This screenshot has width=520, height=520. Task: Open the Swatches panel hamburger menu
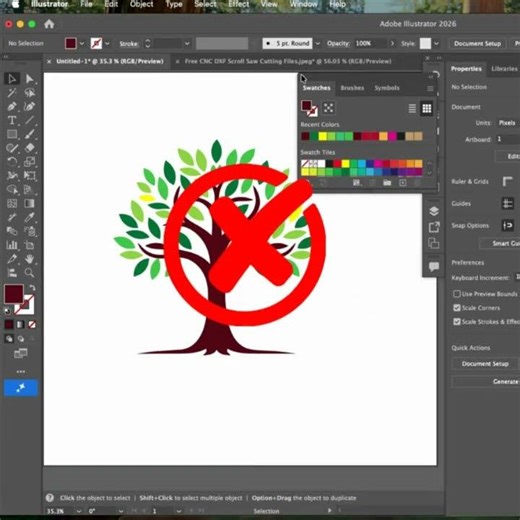(430, 88)
